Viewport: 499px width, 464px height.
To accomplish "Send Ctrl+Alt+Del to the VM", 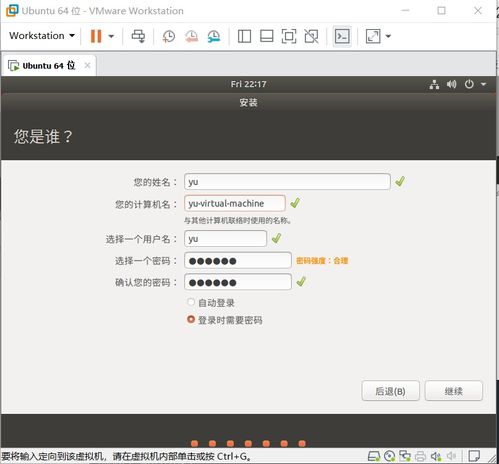I will [x=138, y=36].
